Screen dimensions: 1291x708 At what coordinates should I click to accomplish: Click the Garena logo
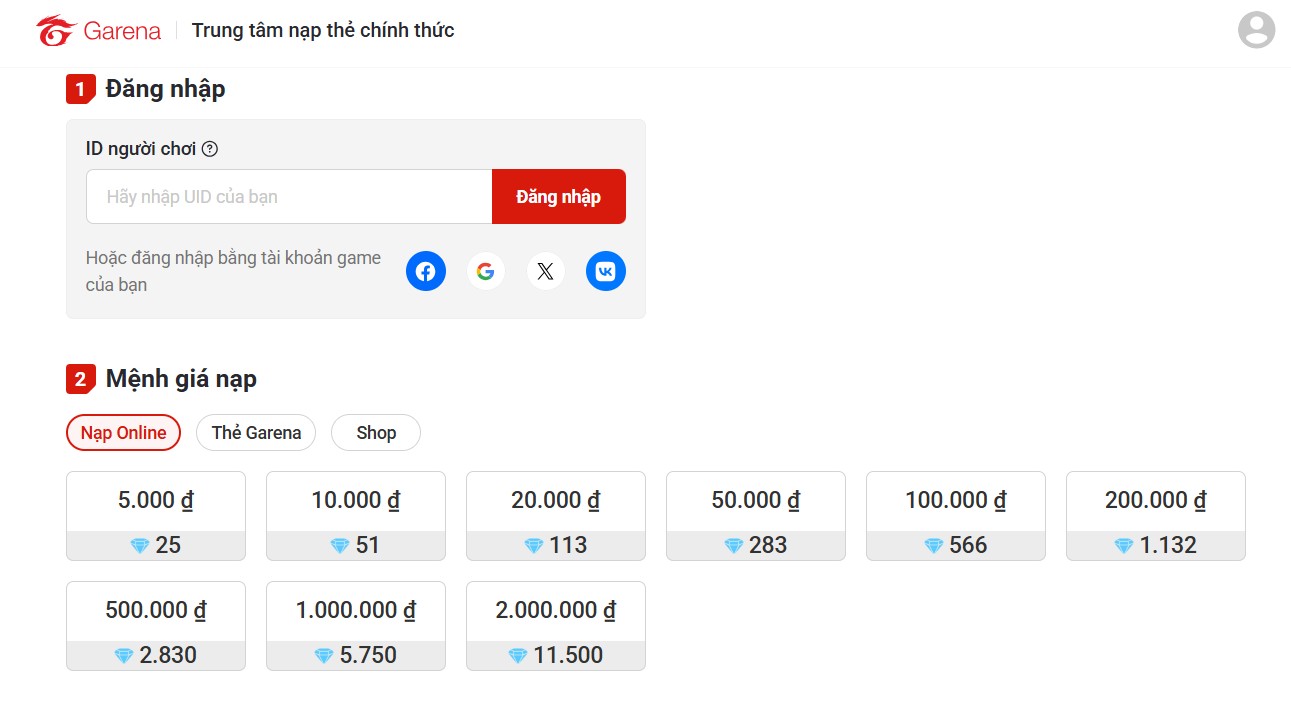tap(98, 31)
